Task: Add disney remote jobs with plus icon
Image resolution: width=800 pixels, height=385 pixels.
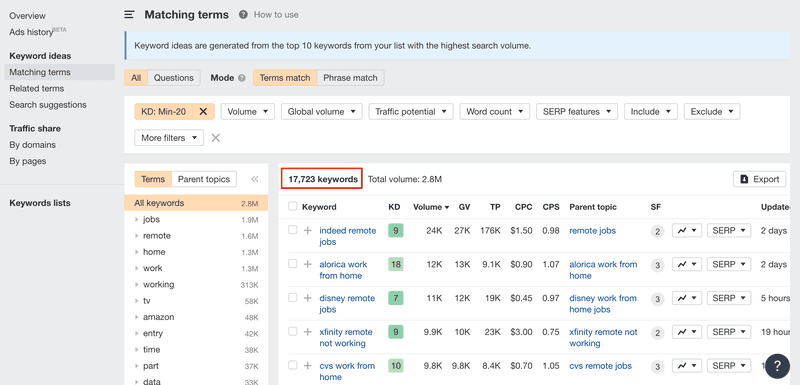Action: [x=307, y=298]
